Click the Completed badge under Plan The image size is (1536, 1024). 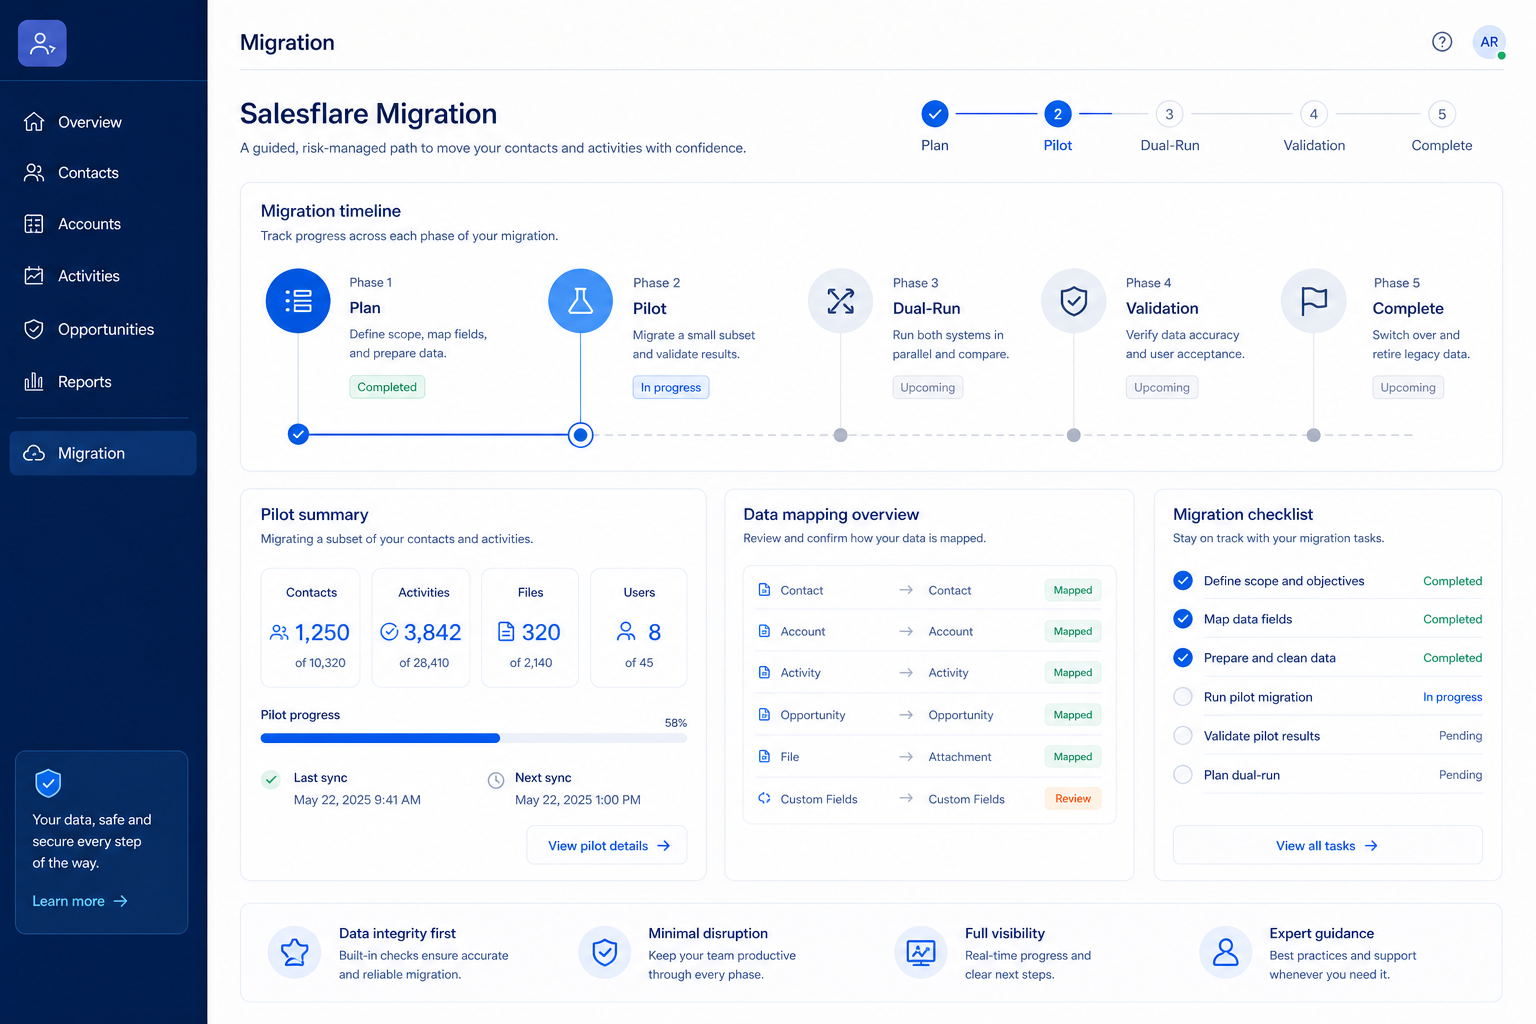(387, 387)
